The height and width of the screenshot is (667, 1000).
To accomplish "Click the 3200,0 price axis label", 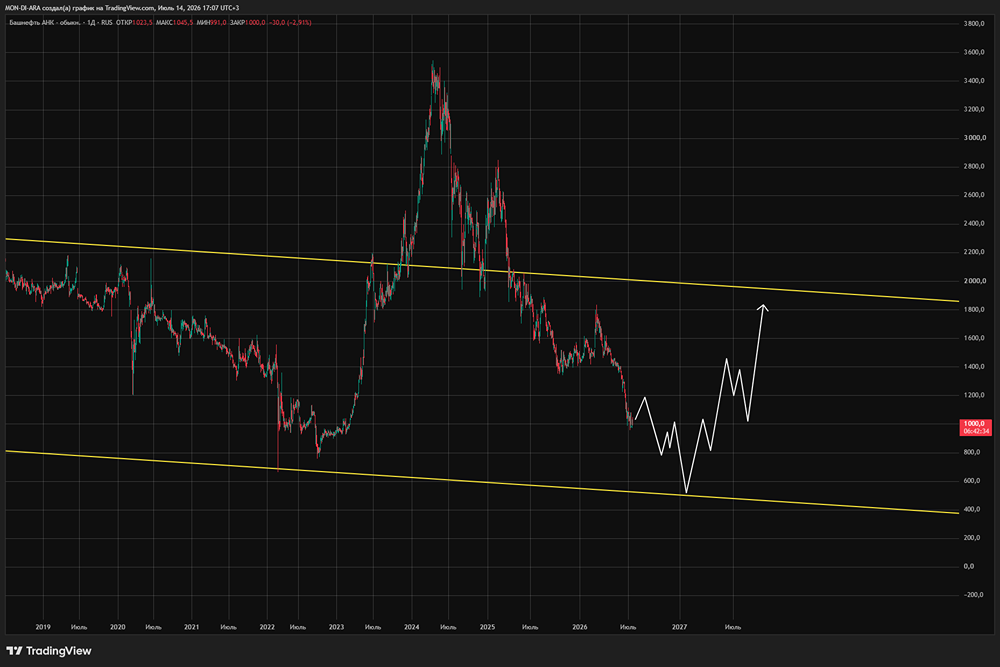I will pos(974,110).
